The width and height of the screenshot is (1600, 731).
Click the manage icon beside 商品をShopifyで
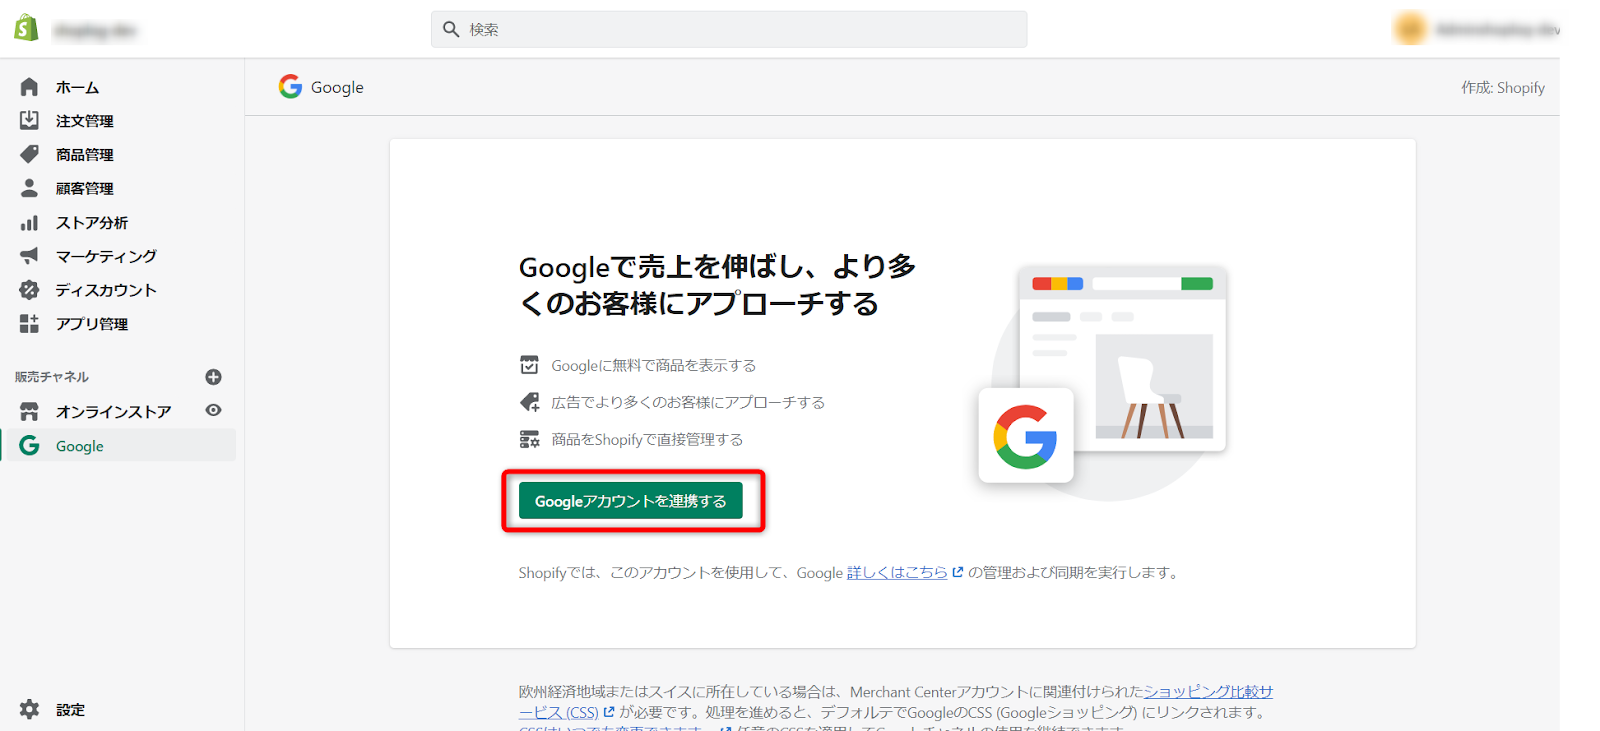(x=529, y=439)
